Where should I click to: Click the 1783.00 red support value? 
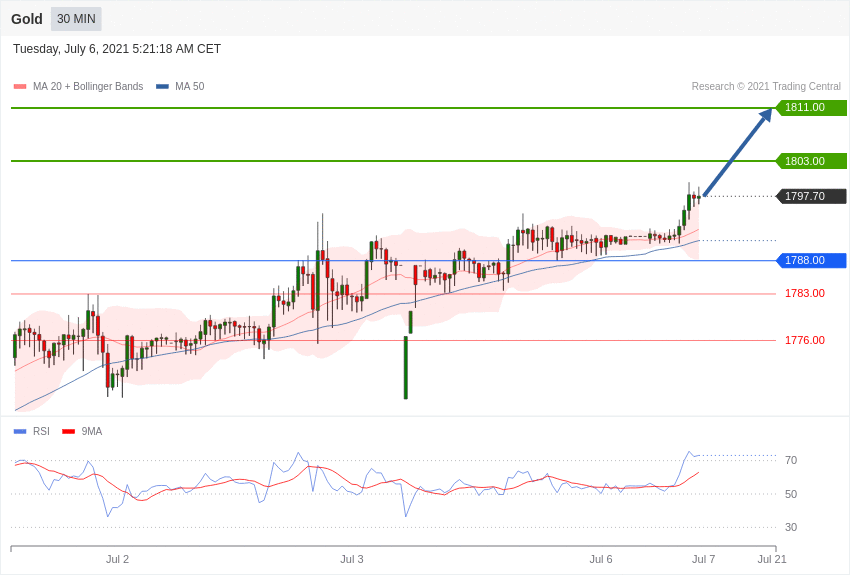[804, 293]
